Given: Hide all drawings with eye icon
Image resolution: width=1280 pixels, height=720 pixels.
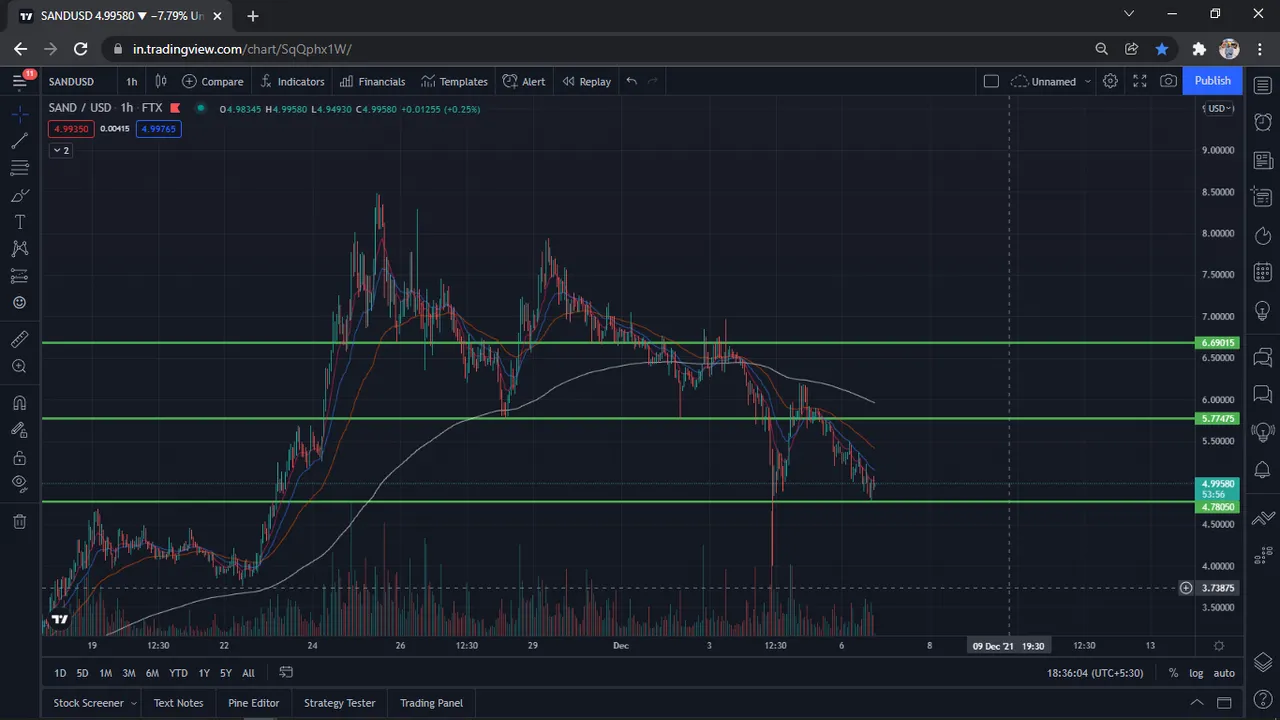Looking at the screenshot, I should pyautogui.click(x=19, y=484).
